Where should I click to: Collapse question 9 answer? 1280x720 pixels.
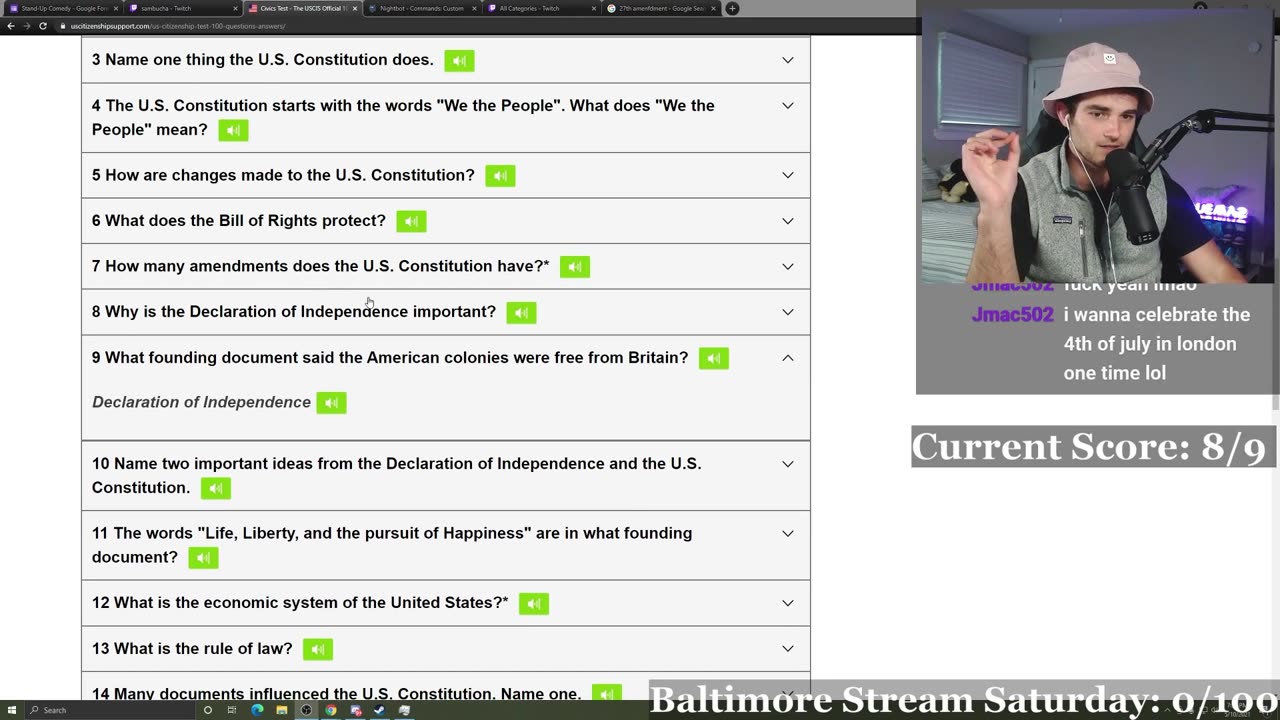click(788, 357)
